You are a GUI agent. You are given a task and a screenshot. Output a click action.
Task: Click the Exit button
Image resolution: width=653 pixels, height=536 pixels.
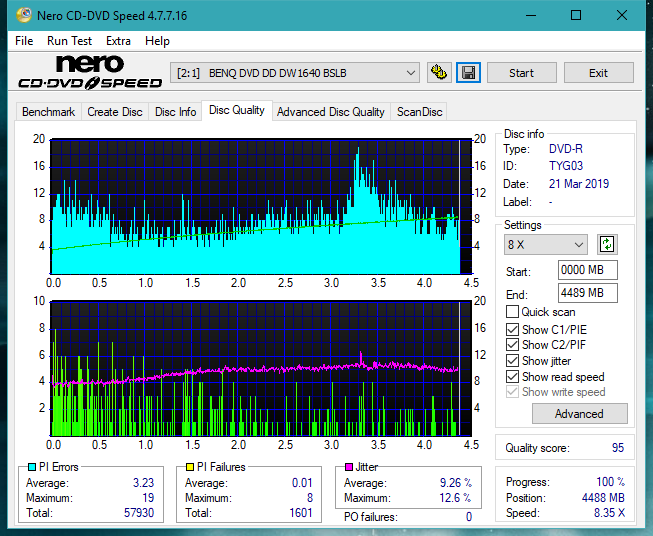[x=598, y=73]
